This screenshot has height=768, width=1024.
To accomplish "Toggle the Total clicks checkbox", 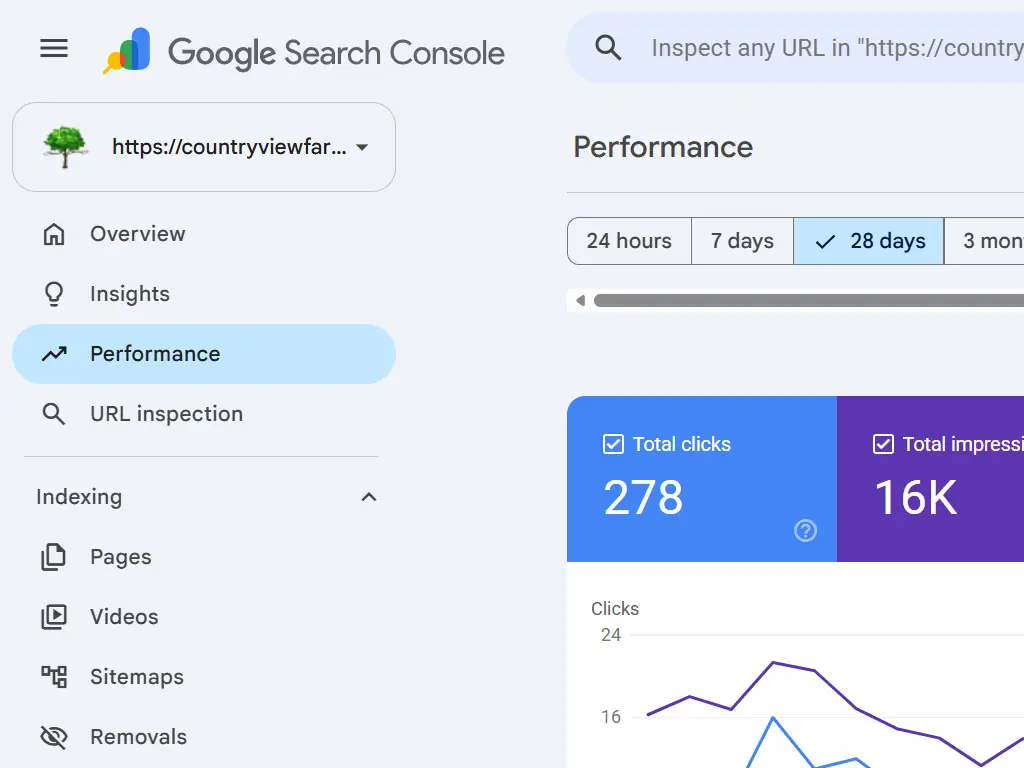I will click(613, 444).
